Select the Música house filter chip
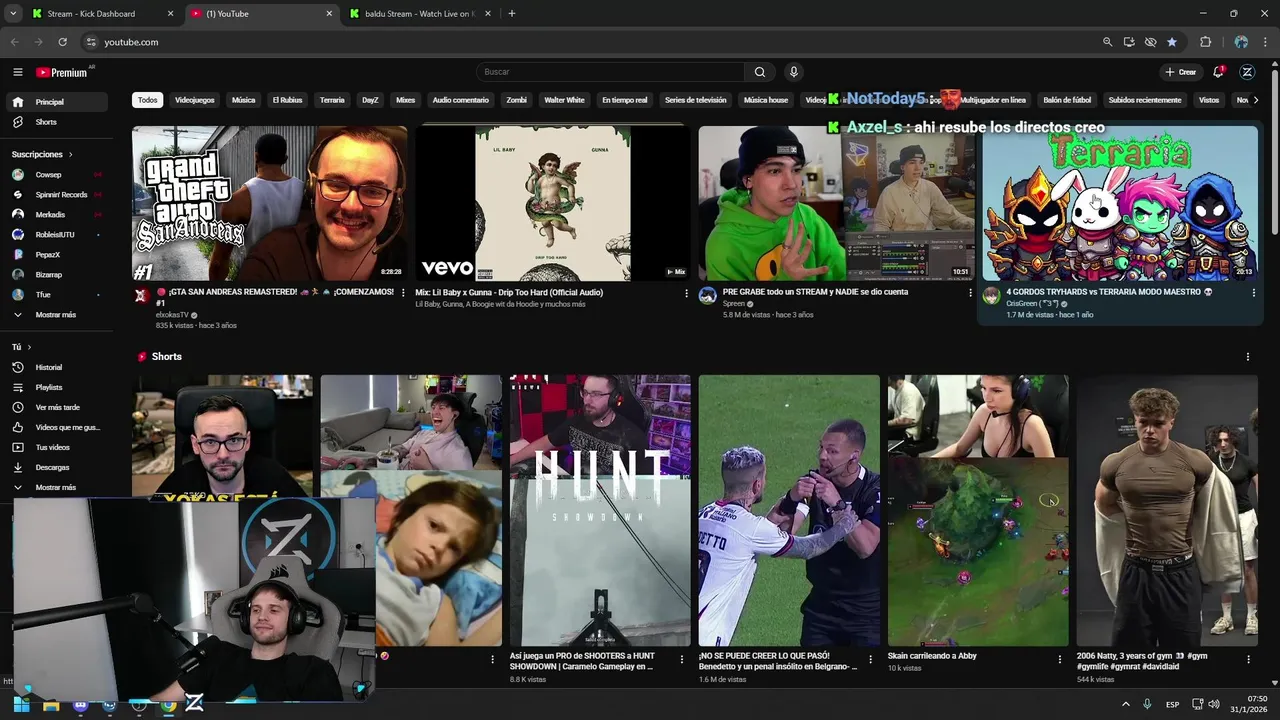 [x=766, y=100]
